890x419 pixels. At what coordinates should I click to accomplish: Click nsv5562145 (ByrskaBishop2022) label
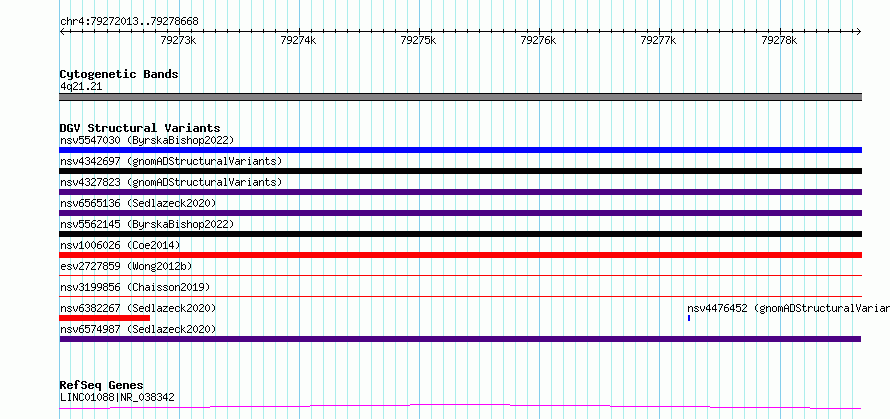146,224
